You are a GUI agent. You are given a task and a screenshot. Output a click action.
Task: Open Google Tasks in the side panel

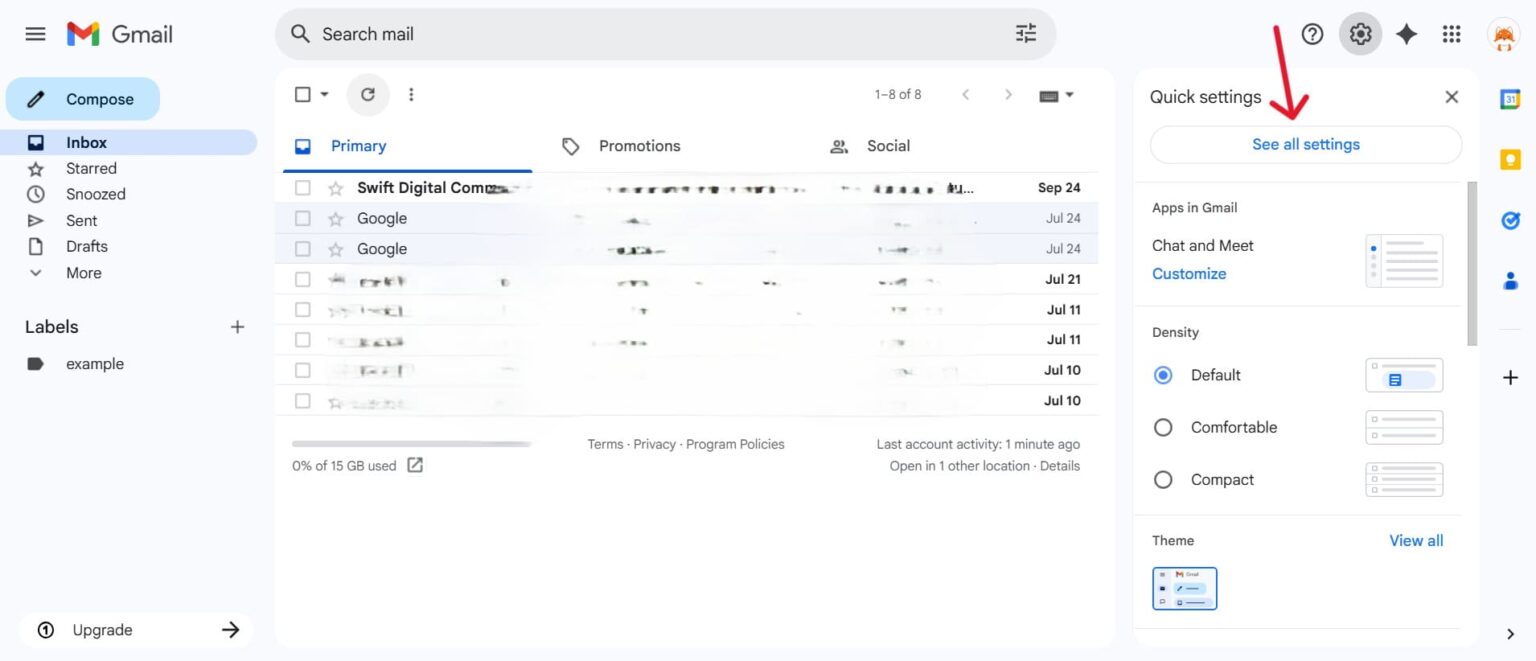coord(1511,220)
